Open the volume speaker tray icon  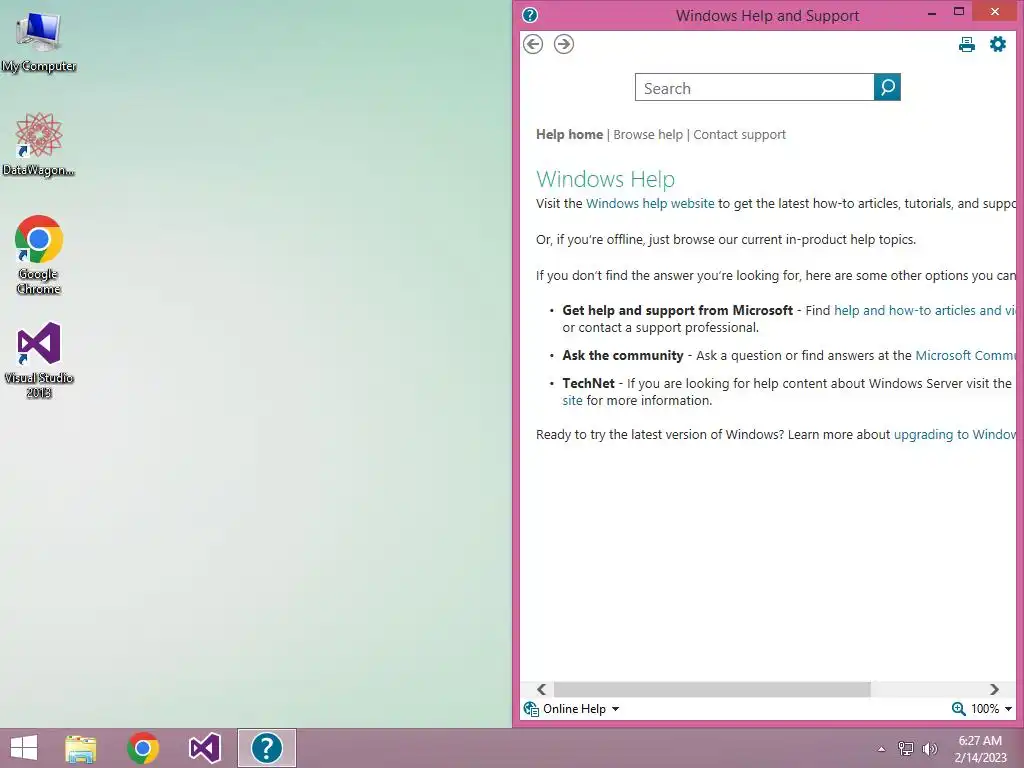[929, 748]
